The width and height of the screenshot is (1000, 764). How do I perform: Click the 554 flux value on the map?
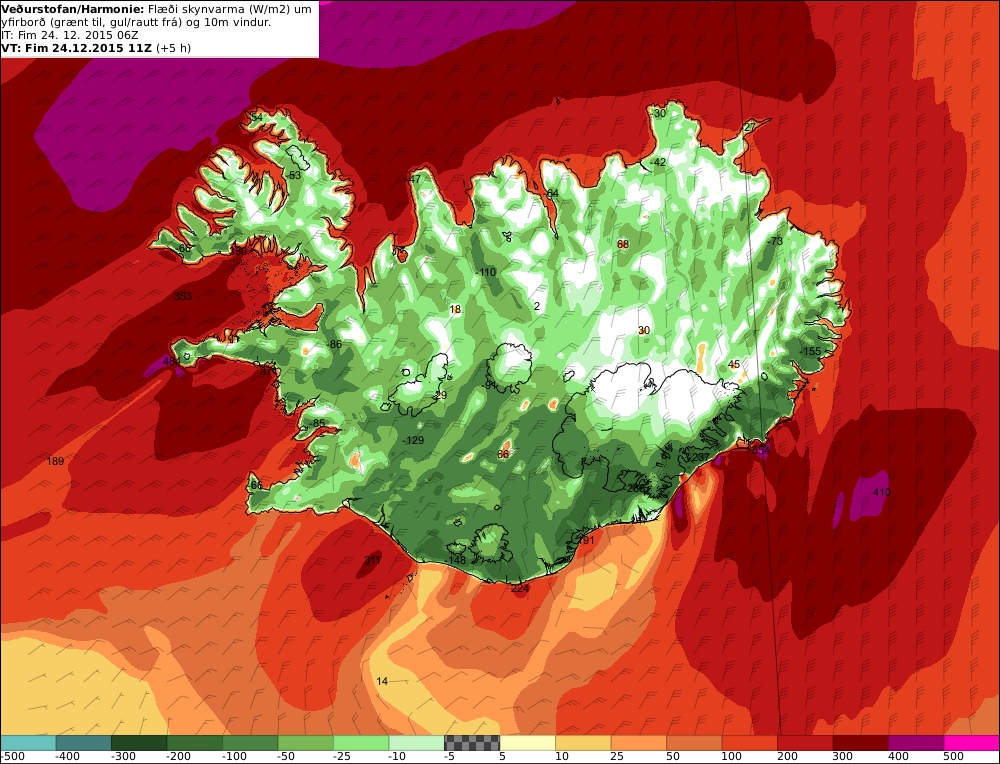point(761,450)
